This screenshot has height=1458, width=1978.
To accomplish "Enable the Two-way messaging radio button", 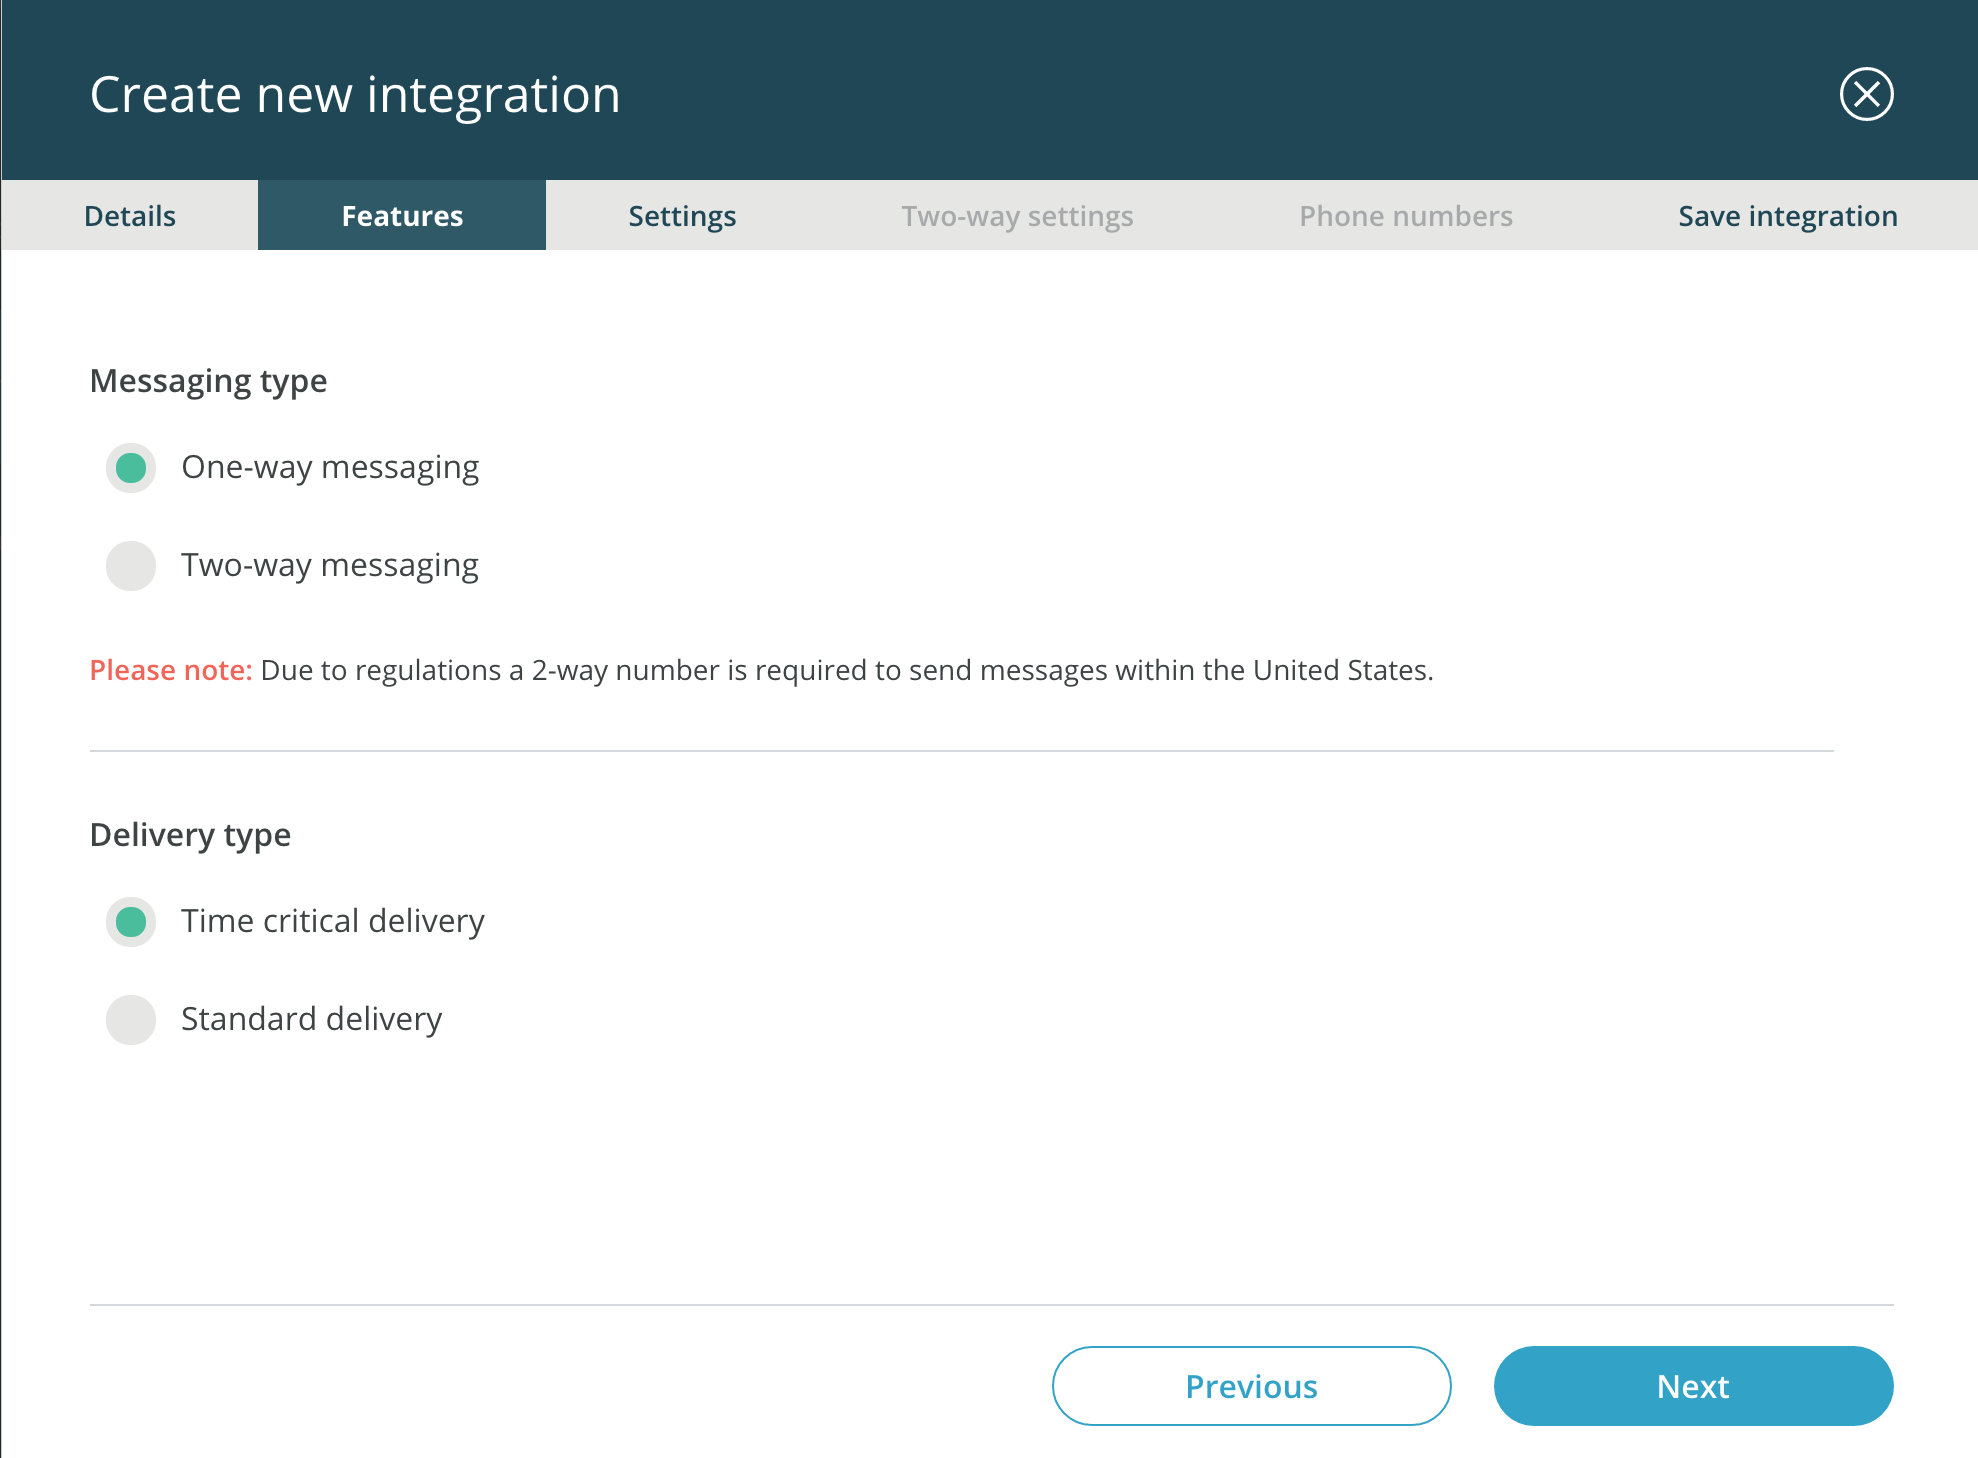I will coord(131,566).
